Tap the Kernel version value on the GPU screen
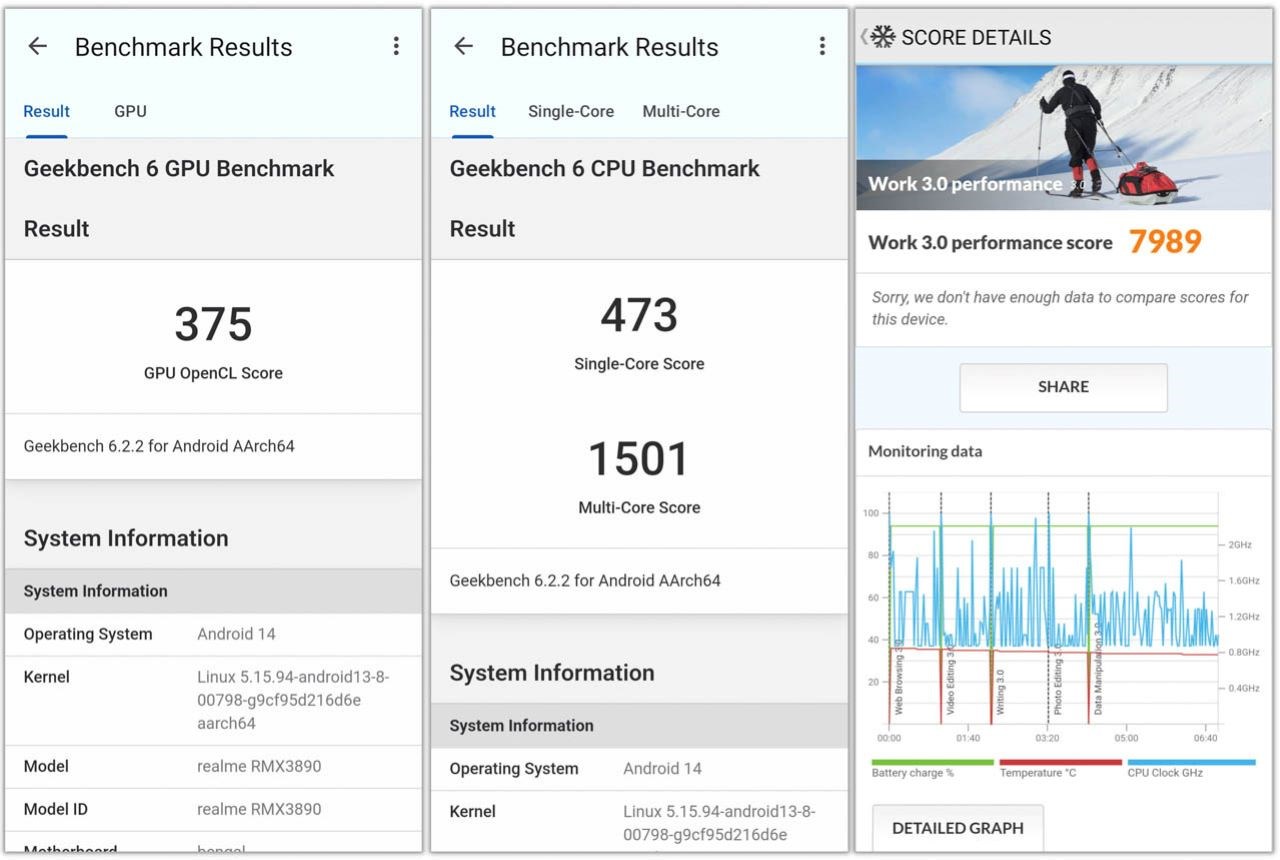The width and height of the screenshot is (1280, 860). click(x=293, y=700)
